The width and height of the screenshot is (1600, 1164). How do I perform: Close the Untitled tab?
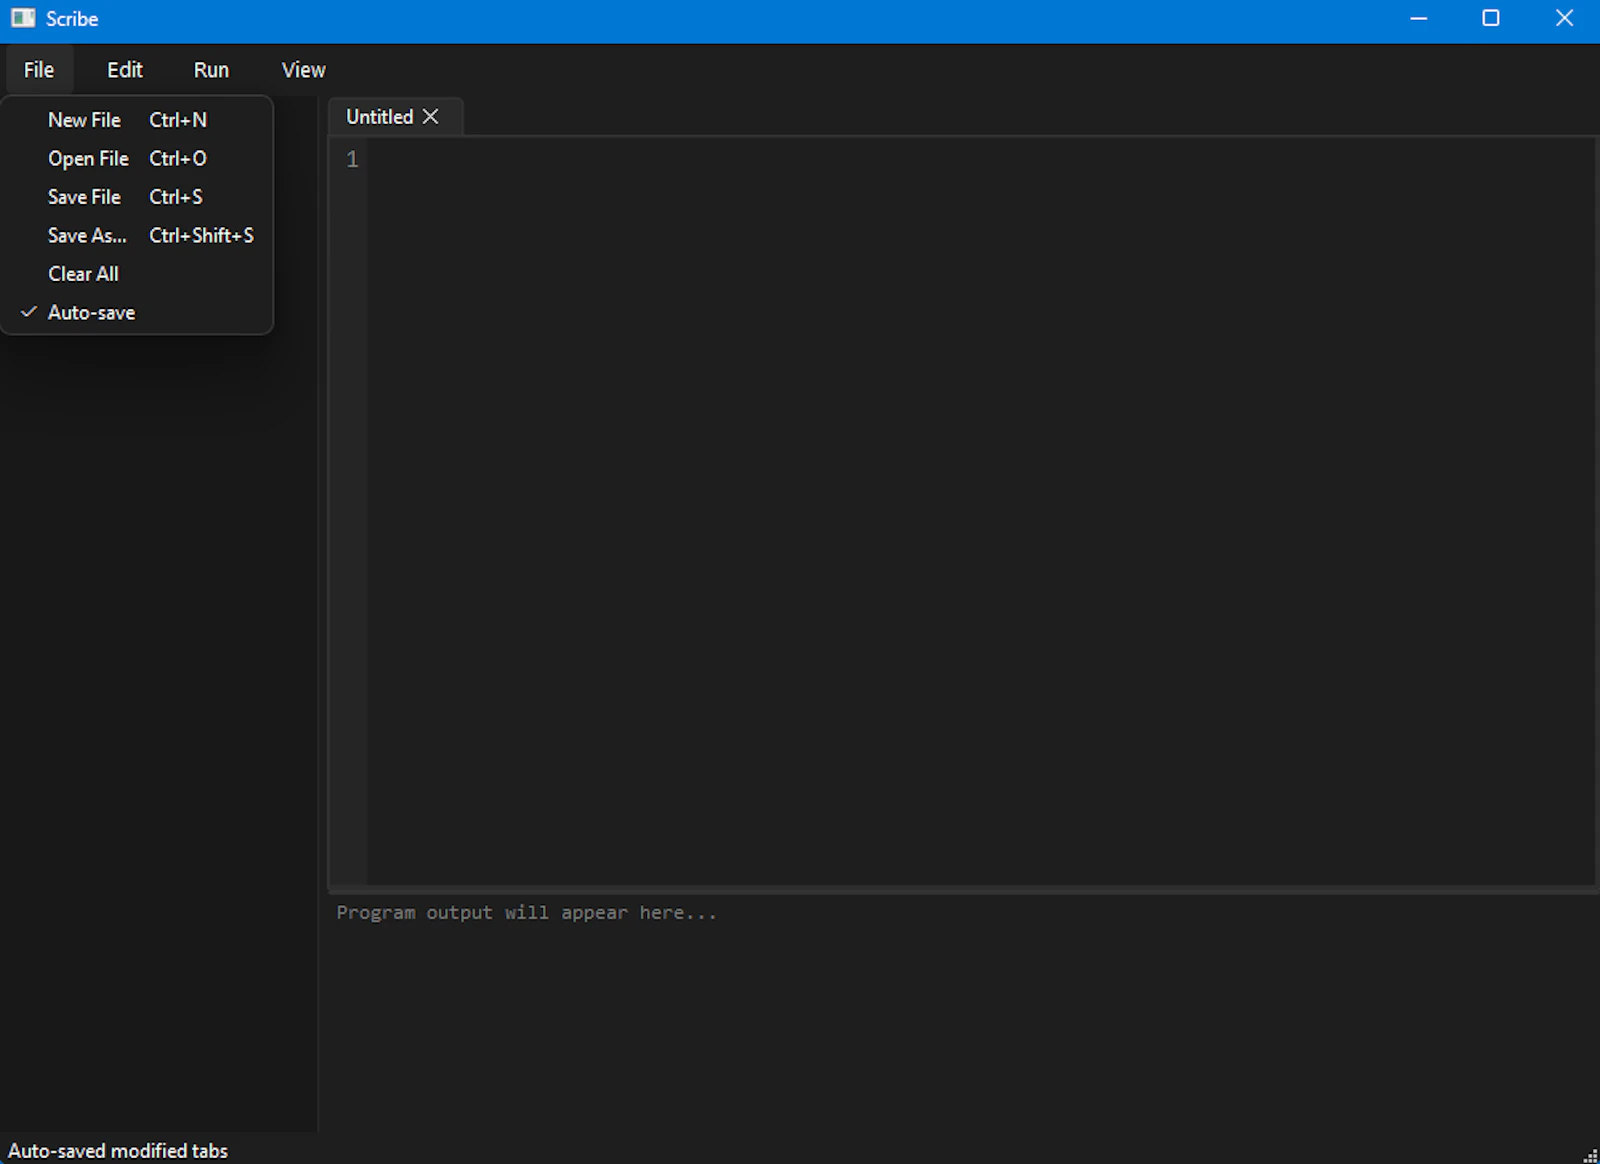tap(431, 117)
